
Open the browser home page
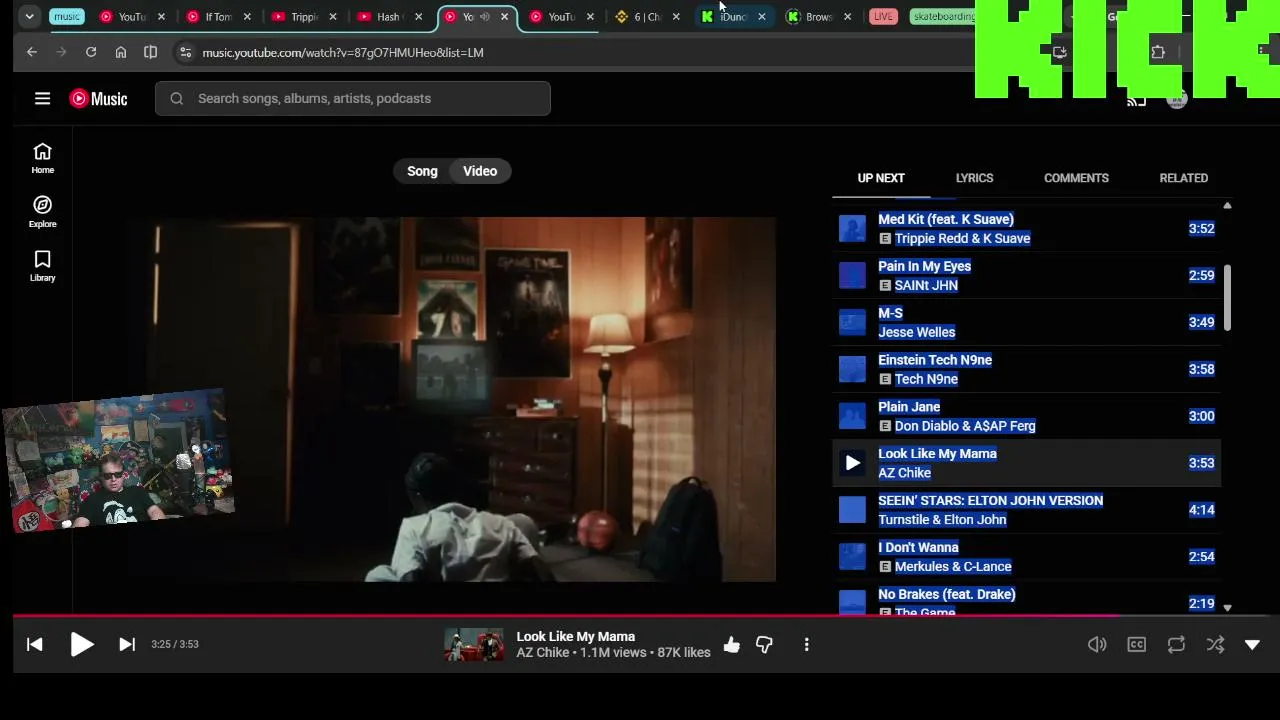121,52
